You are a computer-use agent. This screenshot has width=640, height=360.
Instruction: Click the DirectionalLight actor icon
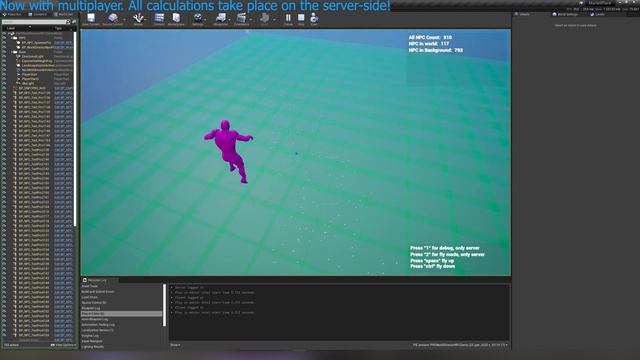[18, 56]
